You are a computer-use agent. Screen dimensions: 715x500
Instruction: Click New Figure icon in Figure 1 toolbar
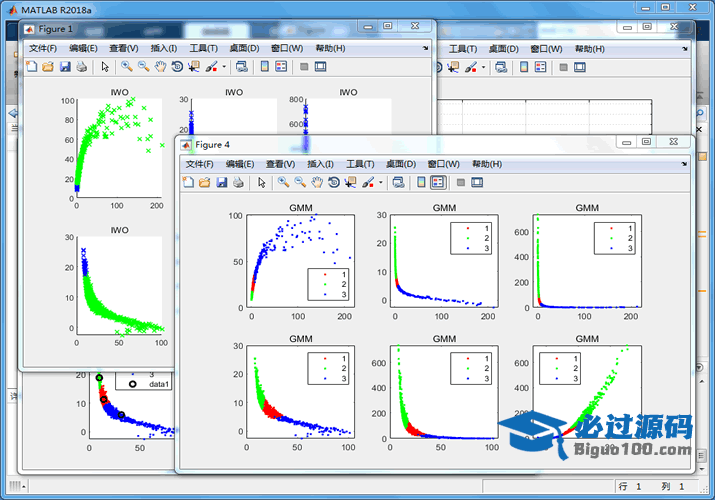point(31,67)
